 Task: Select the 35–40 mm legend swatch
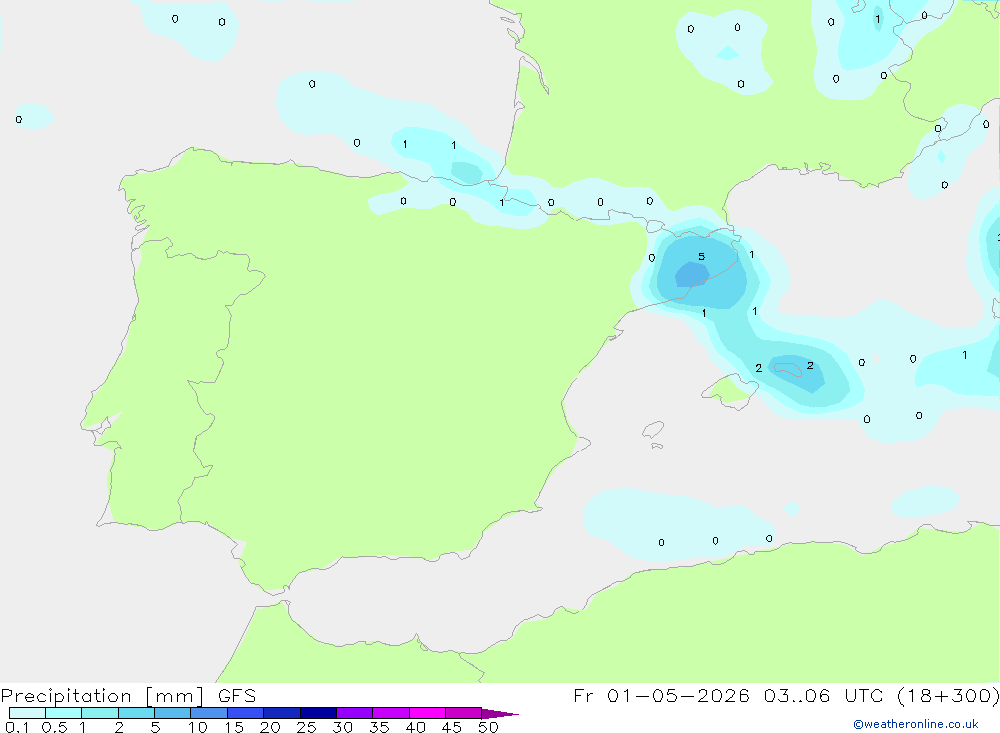[x=391, y=713]
